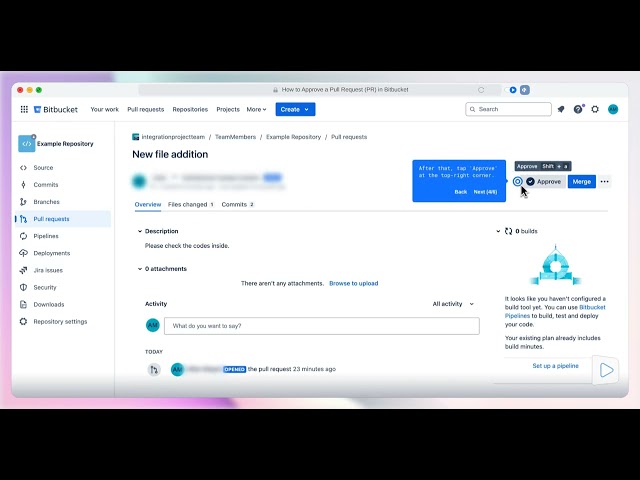Screen dimensions: 640x480
Task: Collapse the Description section
Action: (x=140, y=231)
